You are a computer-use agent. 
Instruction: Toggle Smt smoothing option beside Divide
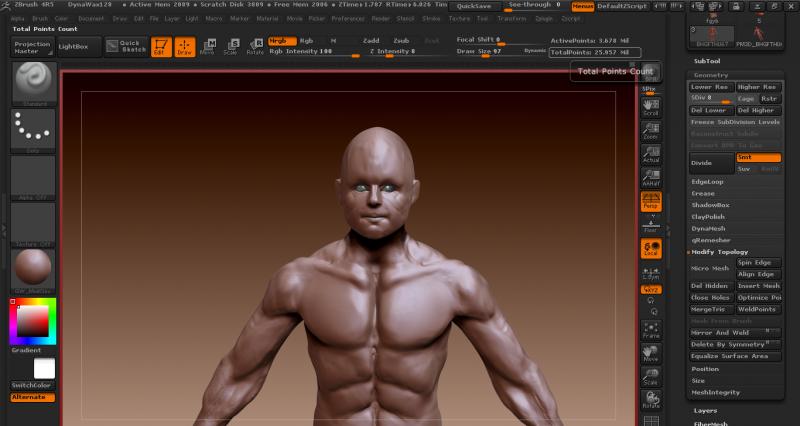pyautogui.click(x=758, y=158)
